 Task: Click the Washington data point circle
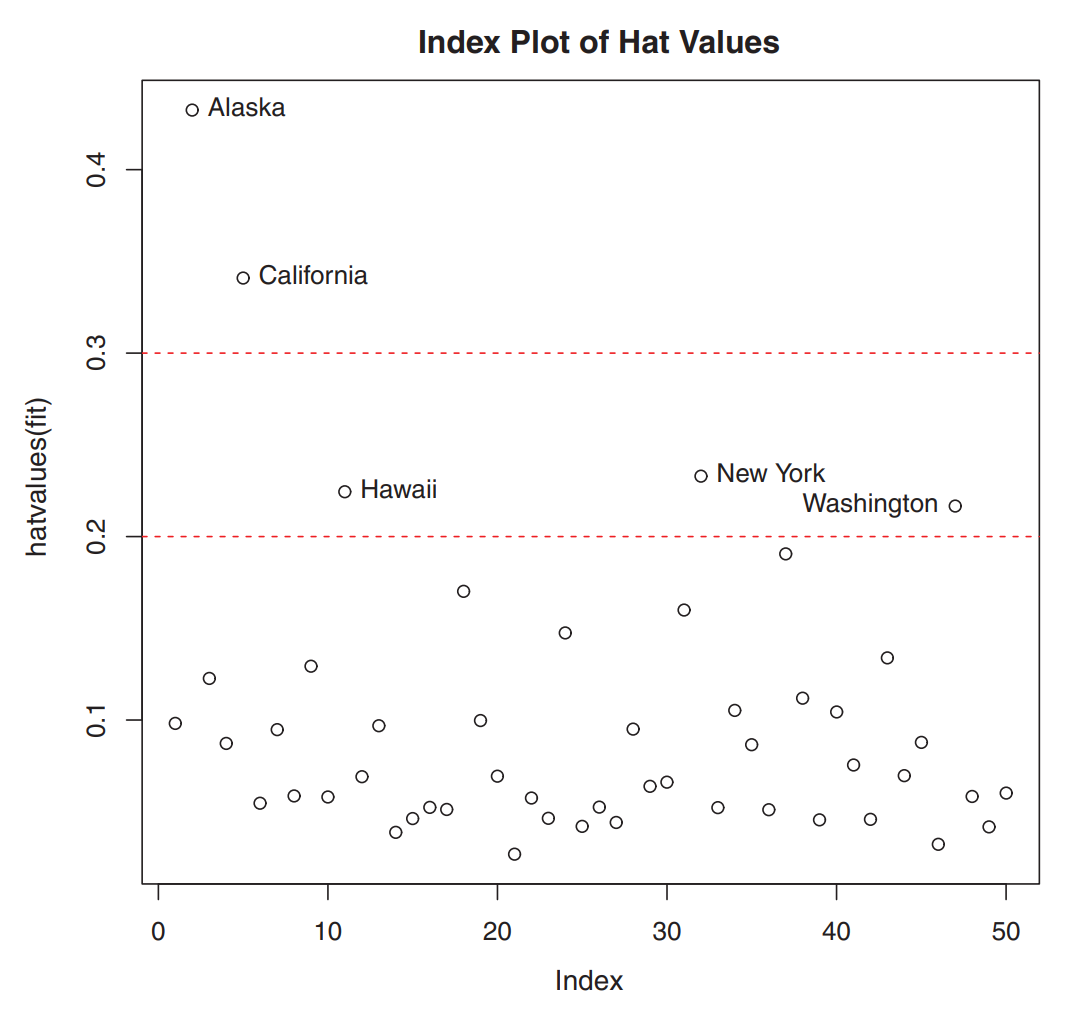pyautogui.click(x=955, y=506)
